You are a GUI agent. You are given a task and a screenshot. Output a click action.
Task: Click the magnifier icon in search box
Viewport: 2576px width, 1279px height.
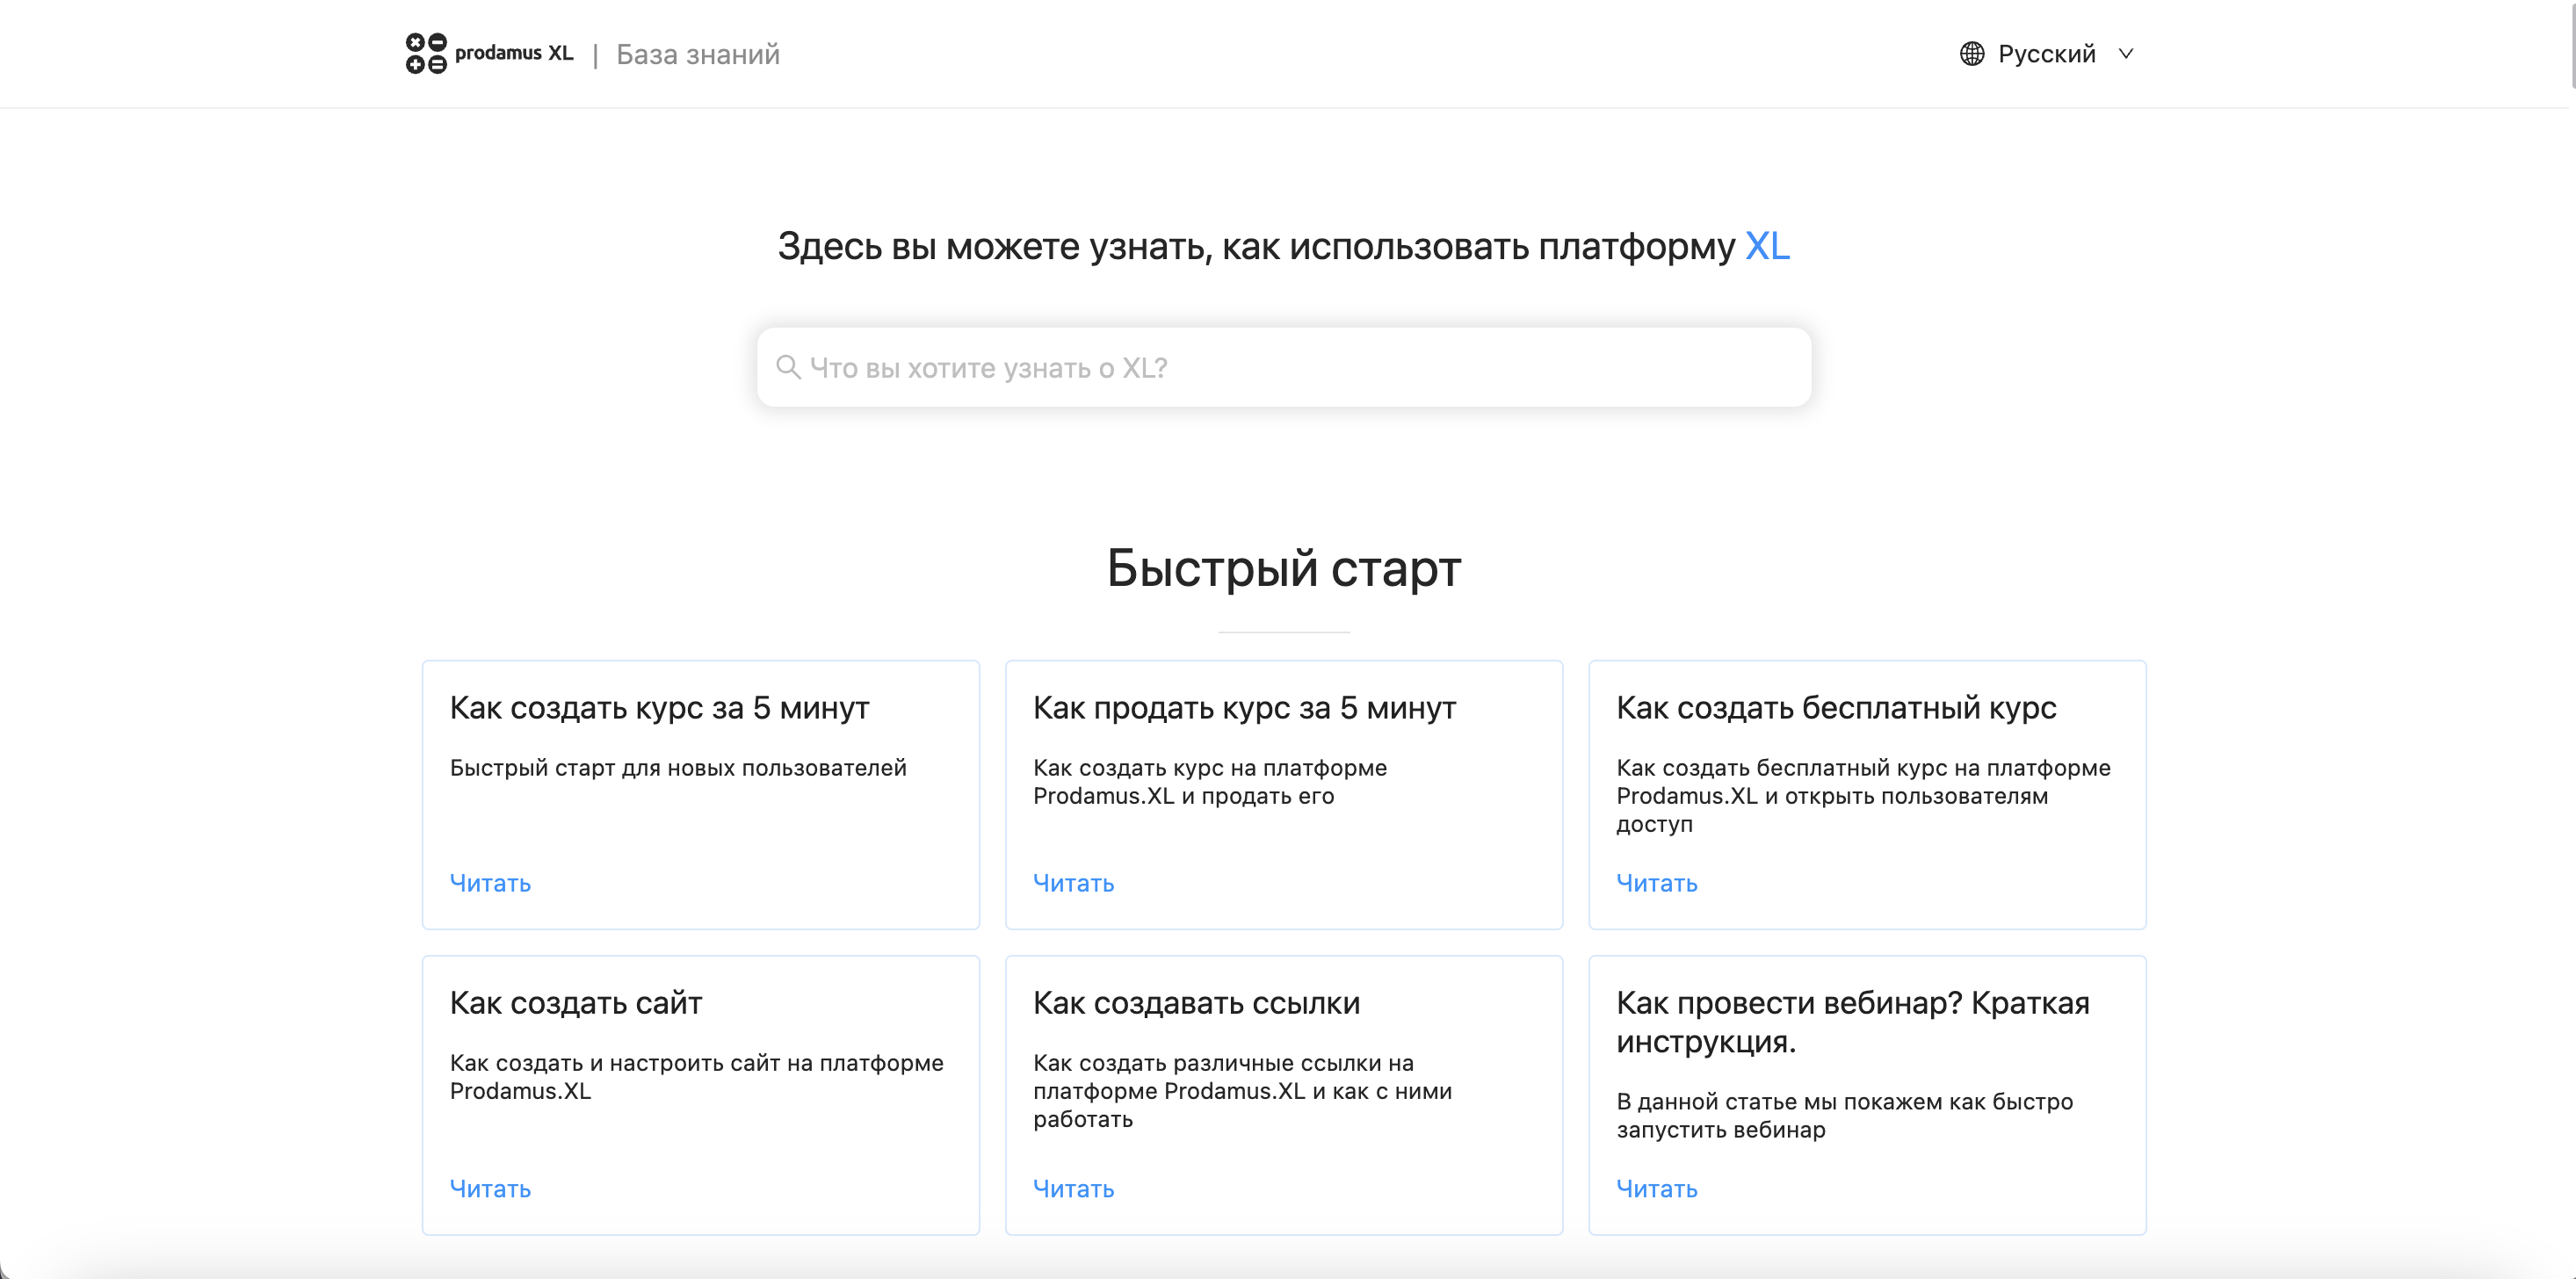788,367
